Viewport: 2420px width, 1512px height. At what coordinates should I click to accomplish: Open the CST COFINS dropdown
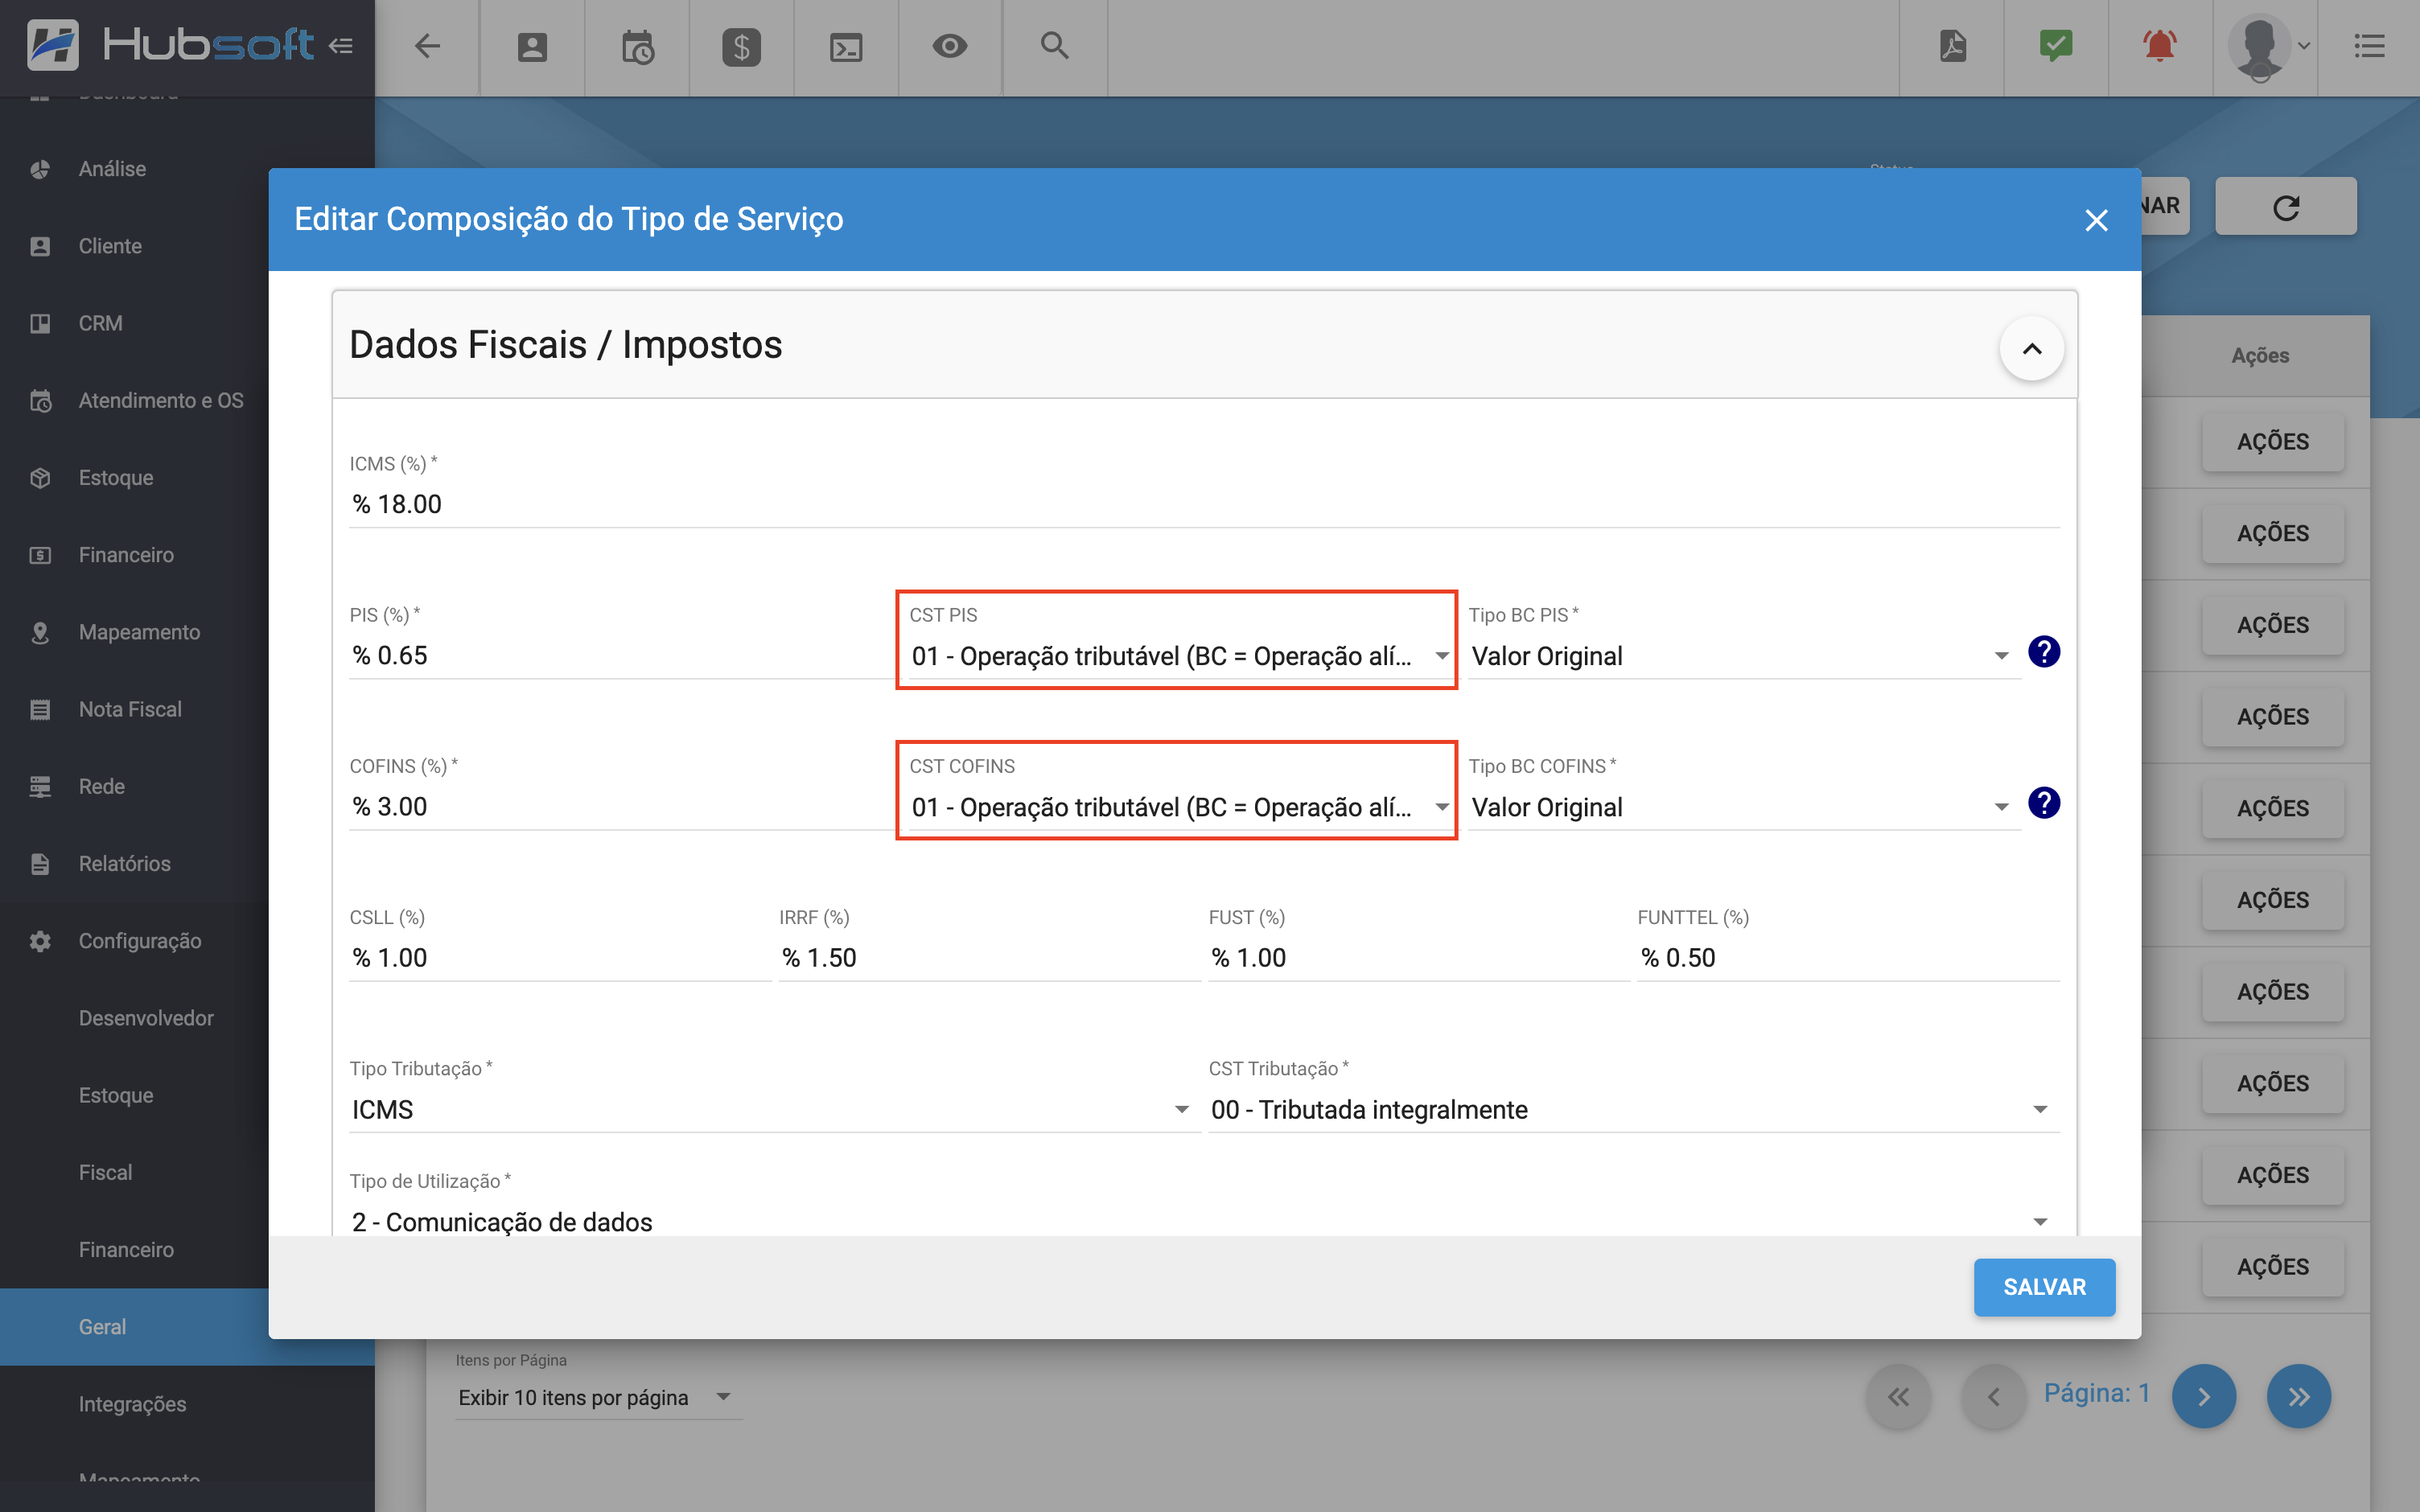[1180, 807]
